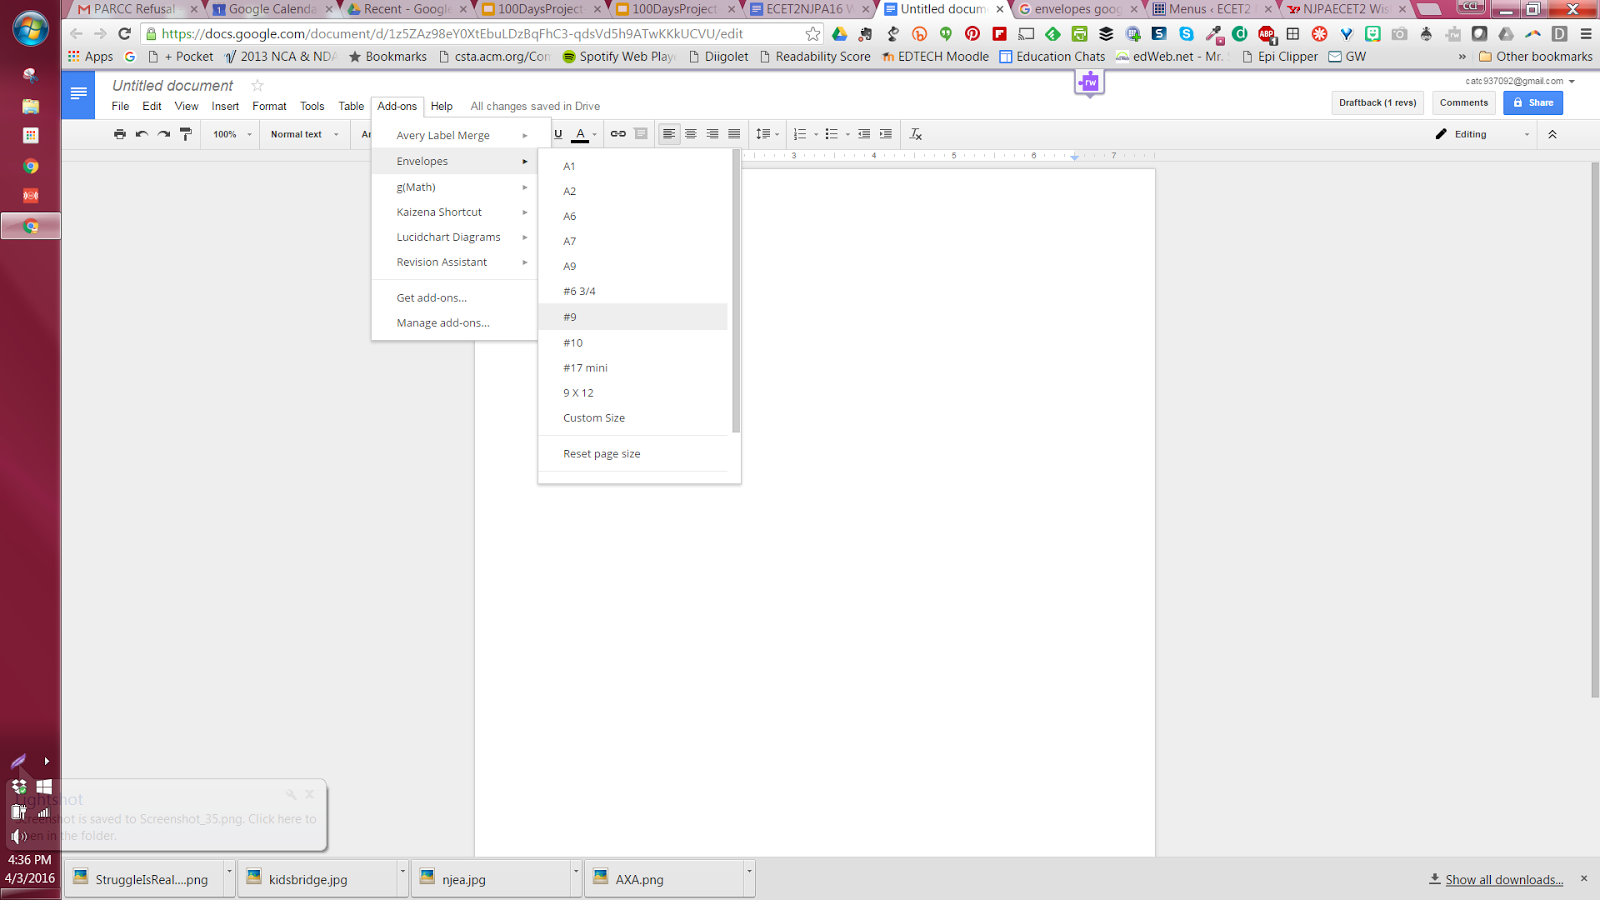Bookmark this page with star icon
The height and width of the screenshot is (900, 1600).
point(813,34)
